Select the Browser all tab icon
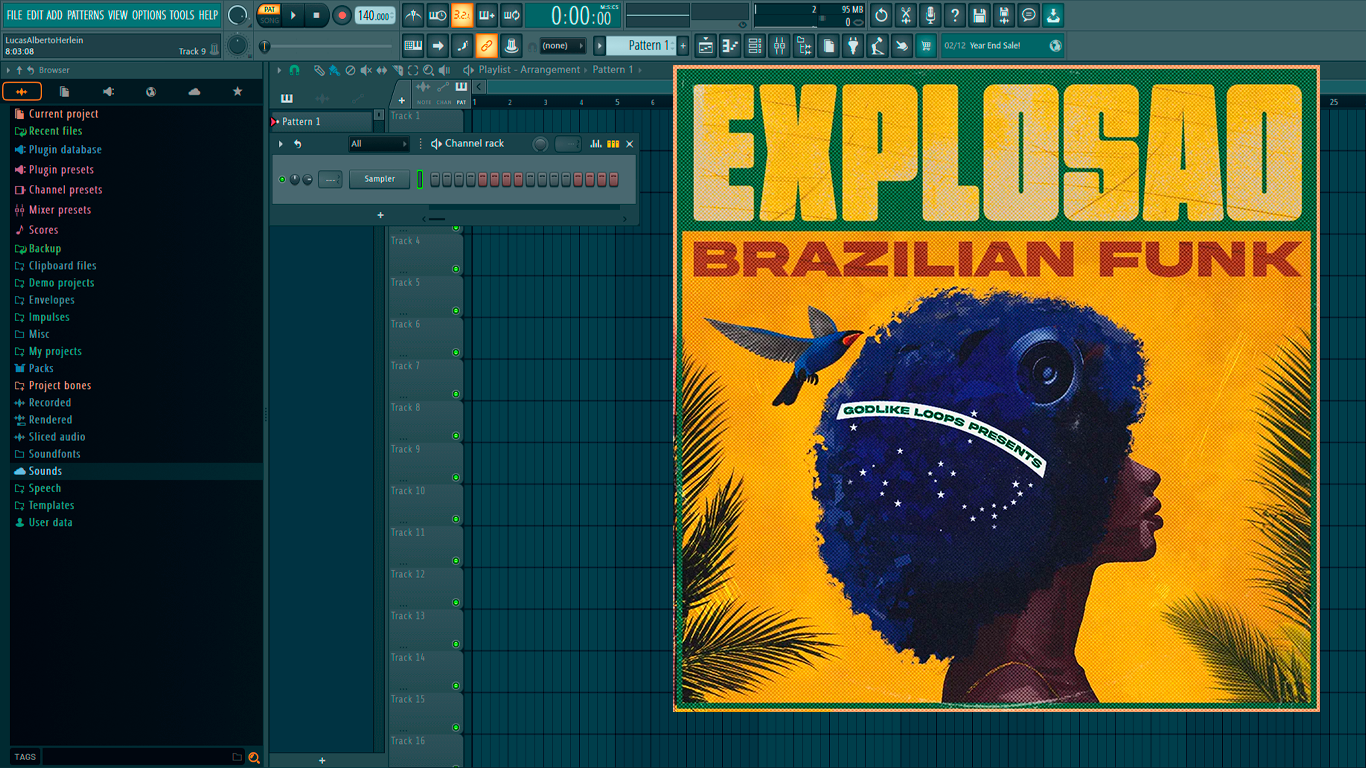 22,91
